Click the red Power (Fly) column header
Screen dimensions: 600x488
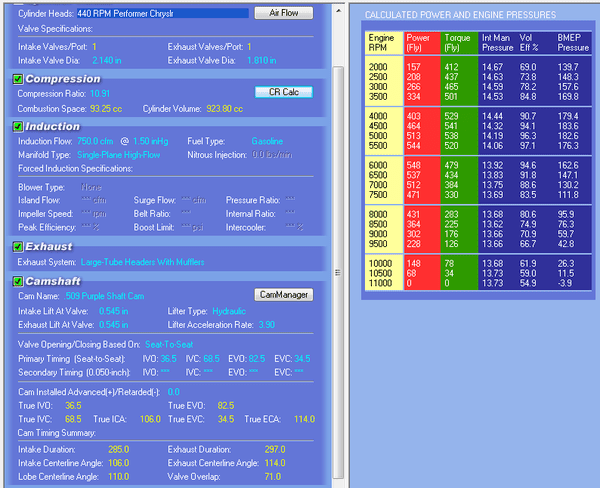(x=418, y=43)
